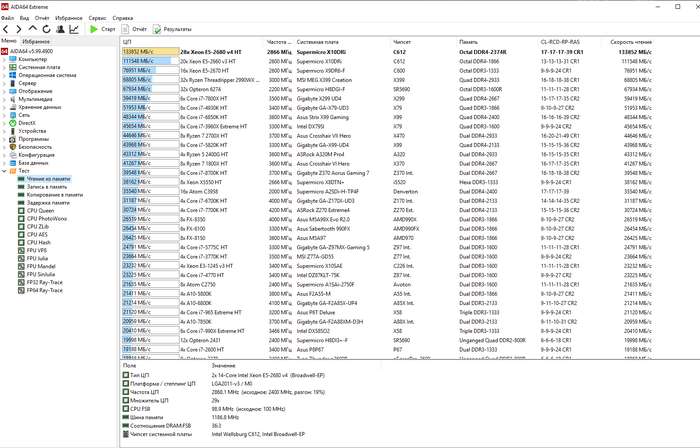Screen dimensions: 700x448
Task: Select FP64 Ray-Trace benchmark
Action: point(45,290)
